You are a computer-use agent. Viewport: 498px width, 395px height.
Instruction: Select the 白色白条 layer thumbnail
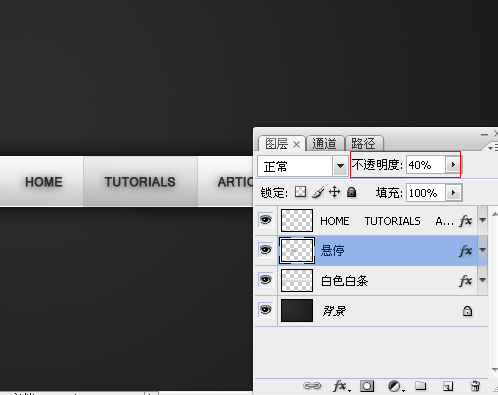pos(297,280)
